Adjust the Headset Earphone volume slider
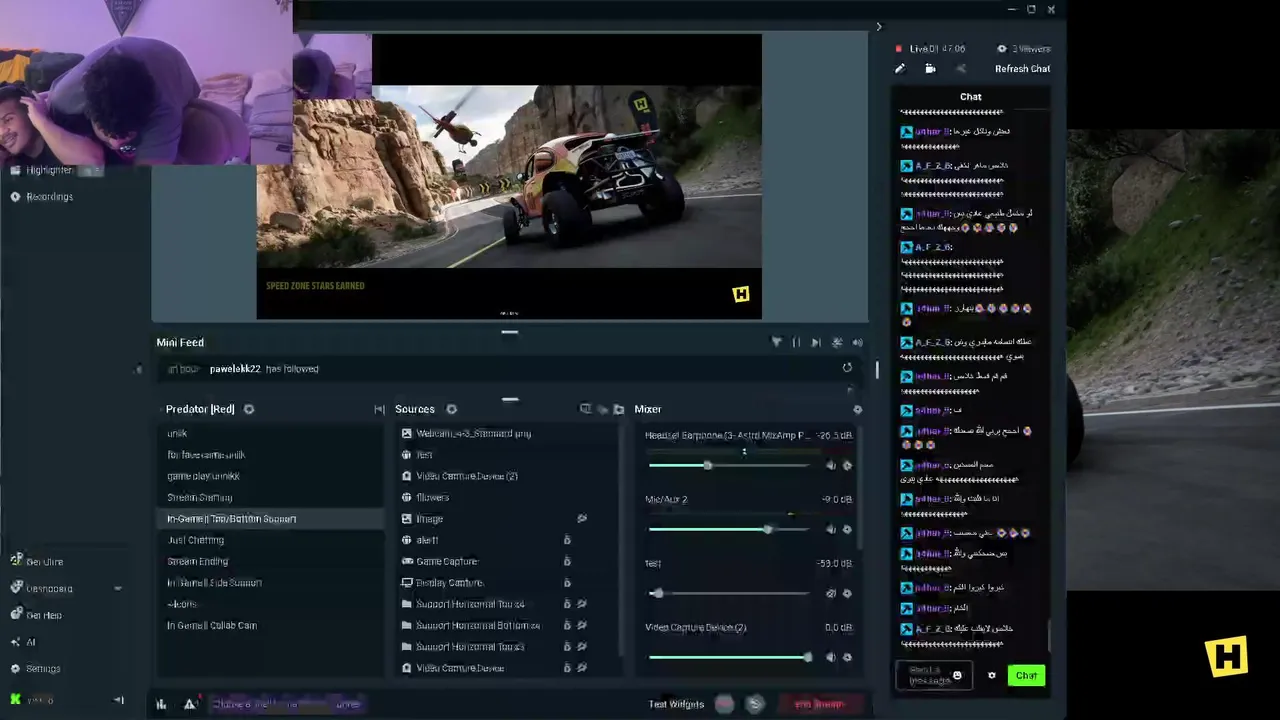This screenshot has width=1280, height=720. (728, 465)
